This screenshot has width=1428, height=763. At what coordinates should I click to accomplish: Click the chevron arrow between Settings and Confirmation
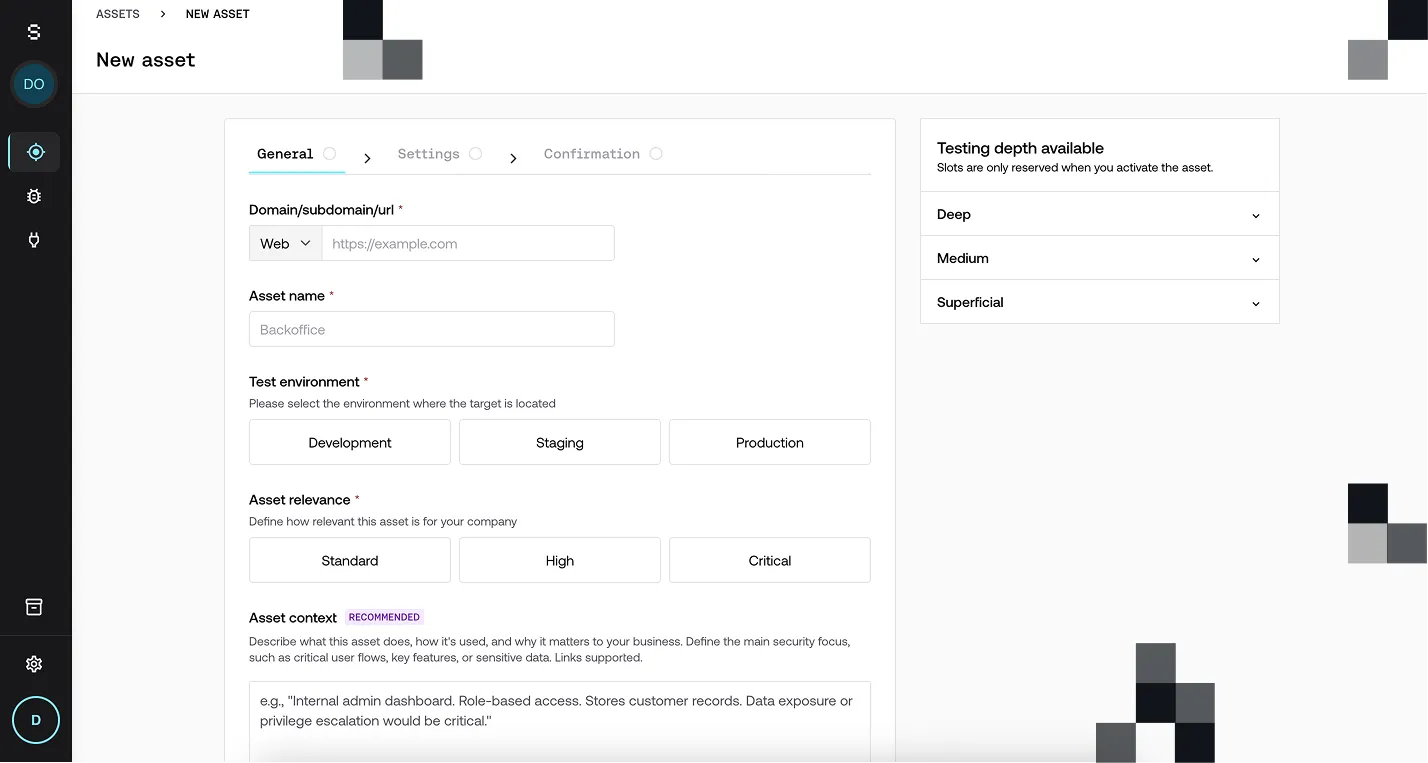[513, 158]
